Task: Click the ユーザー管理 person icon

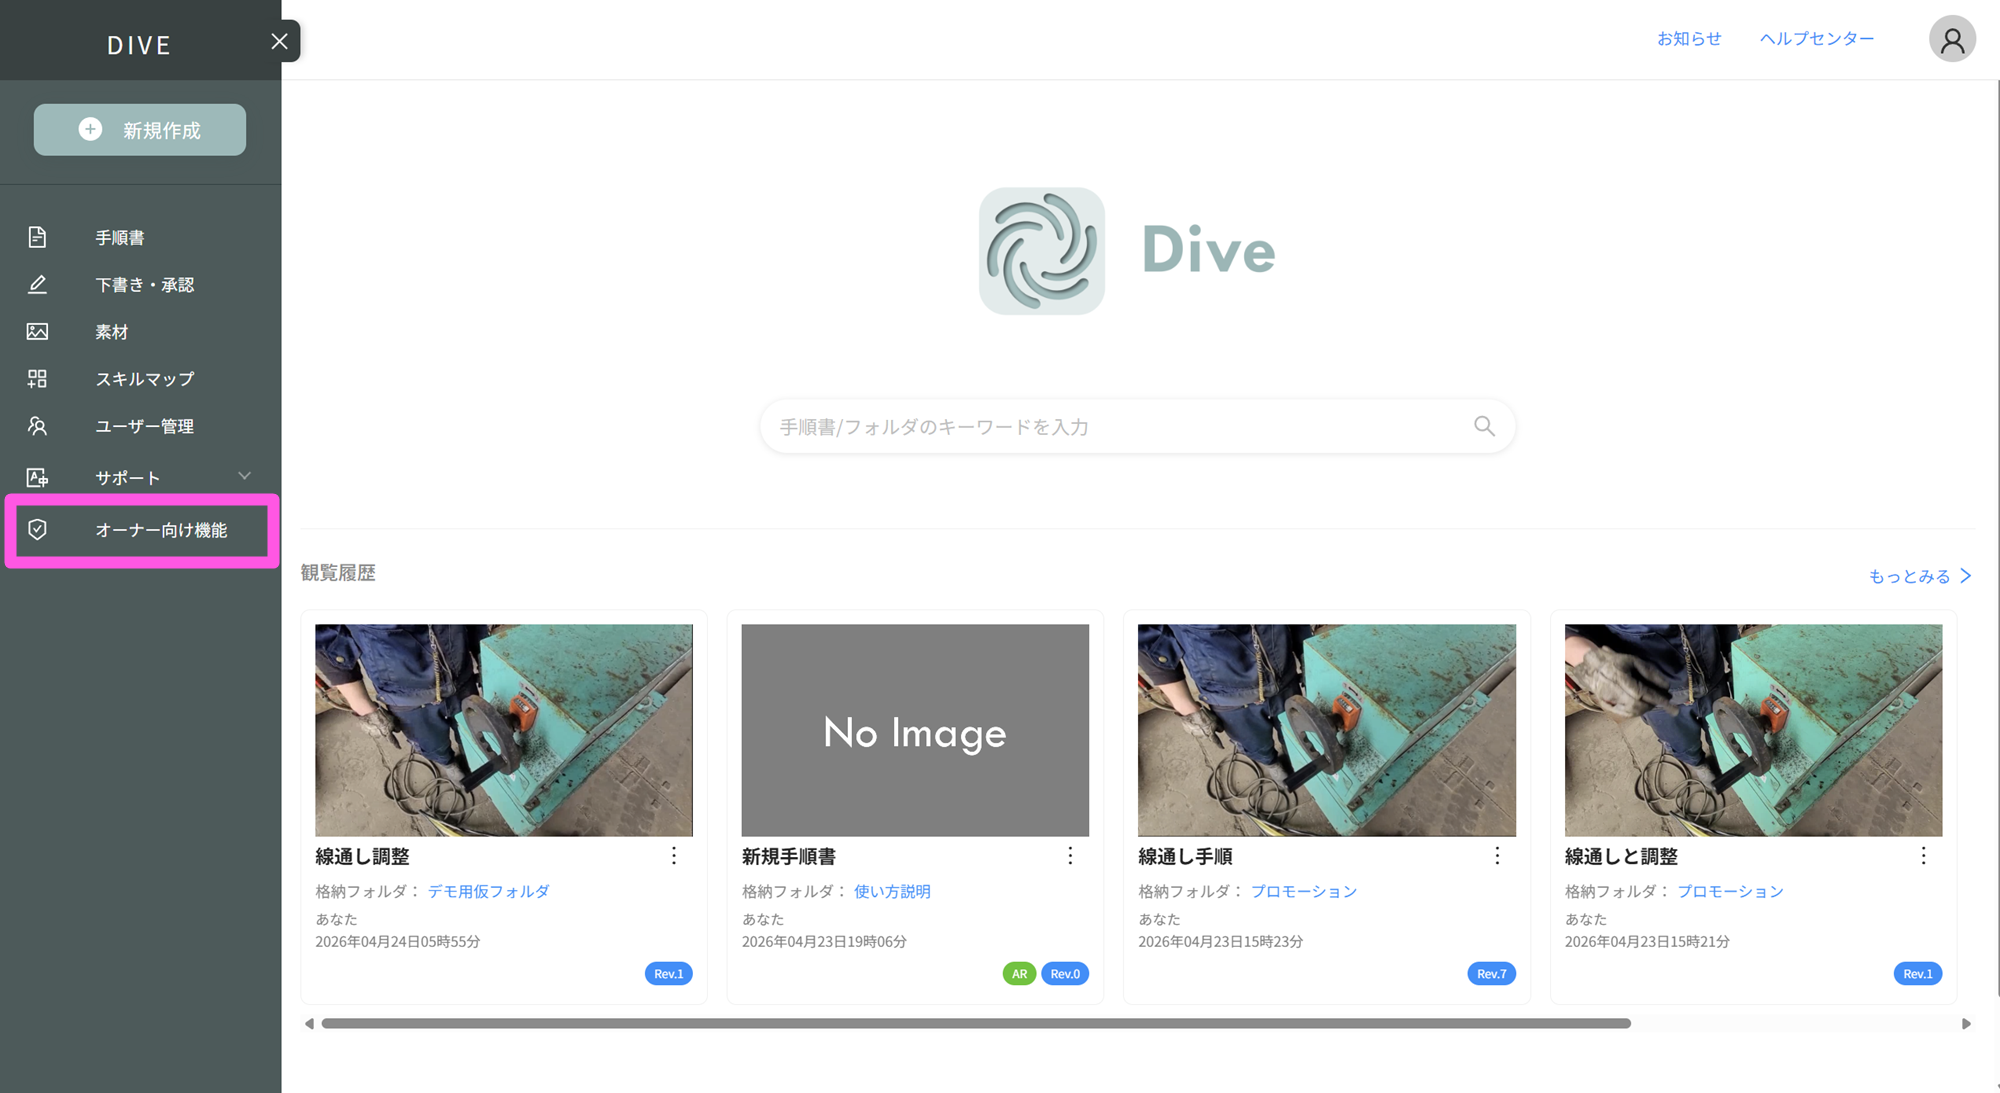Action: click(37, 426)
